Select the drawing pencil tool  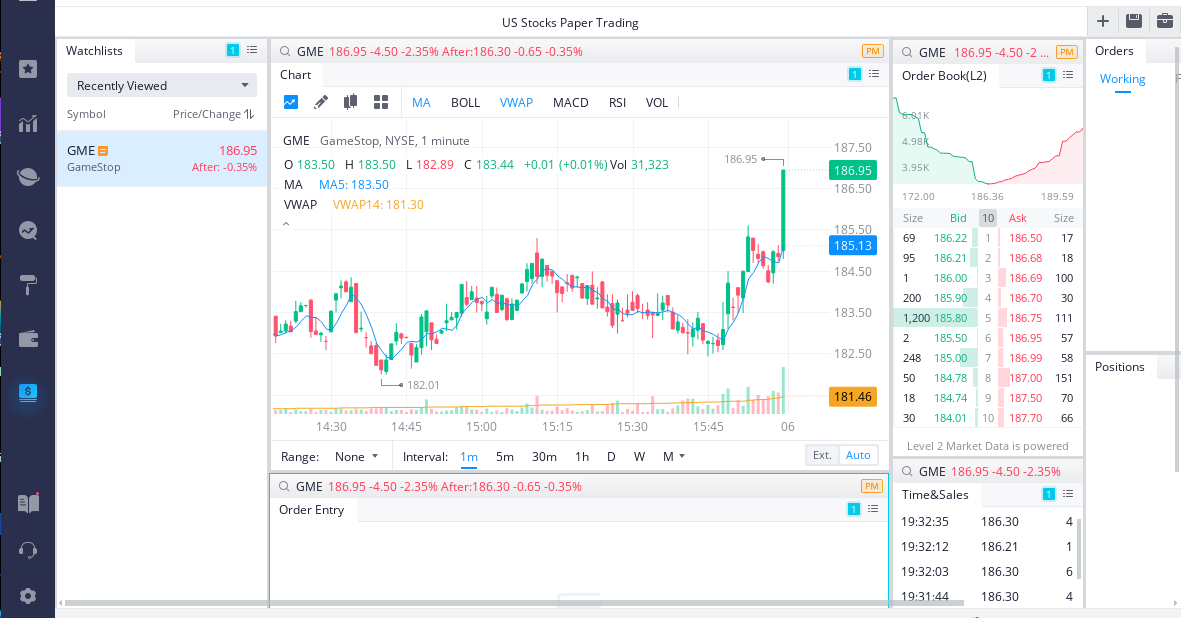[321, 102]
